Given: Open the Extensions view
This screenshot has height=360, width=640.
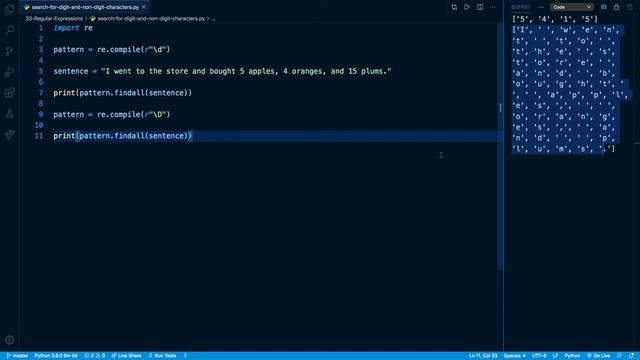Looking at the screenshot, I should 9,93.
